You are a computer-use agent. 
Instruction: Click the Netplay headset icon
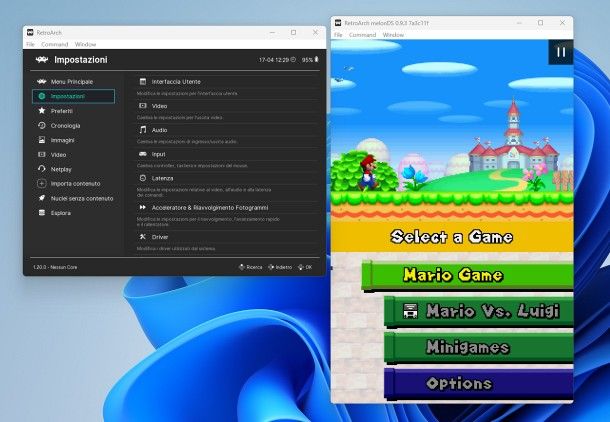pyautogui.click(x=42, y=169)
